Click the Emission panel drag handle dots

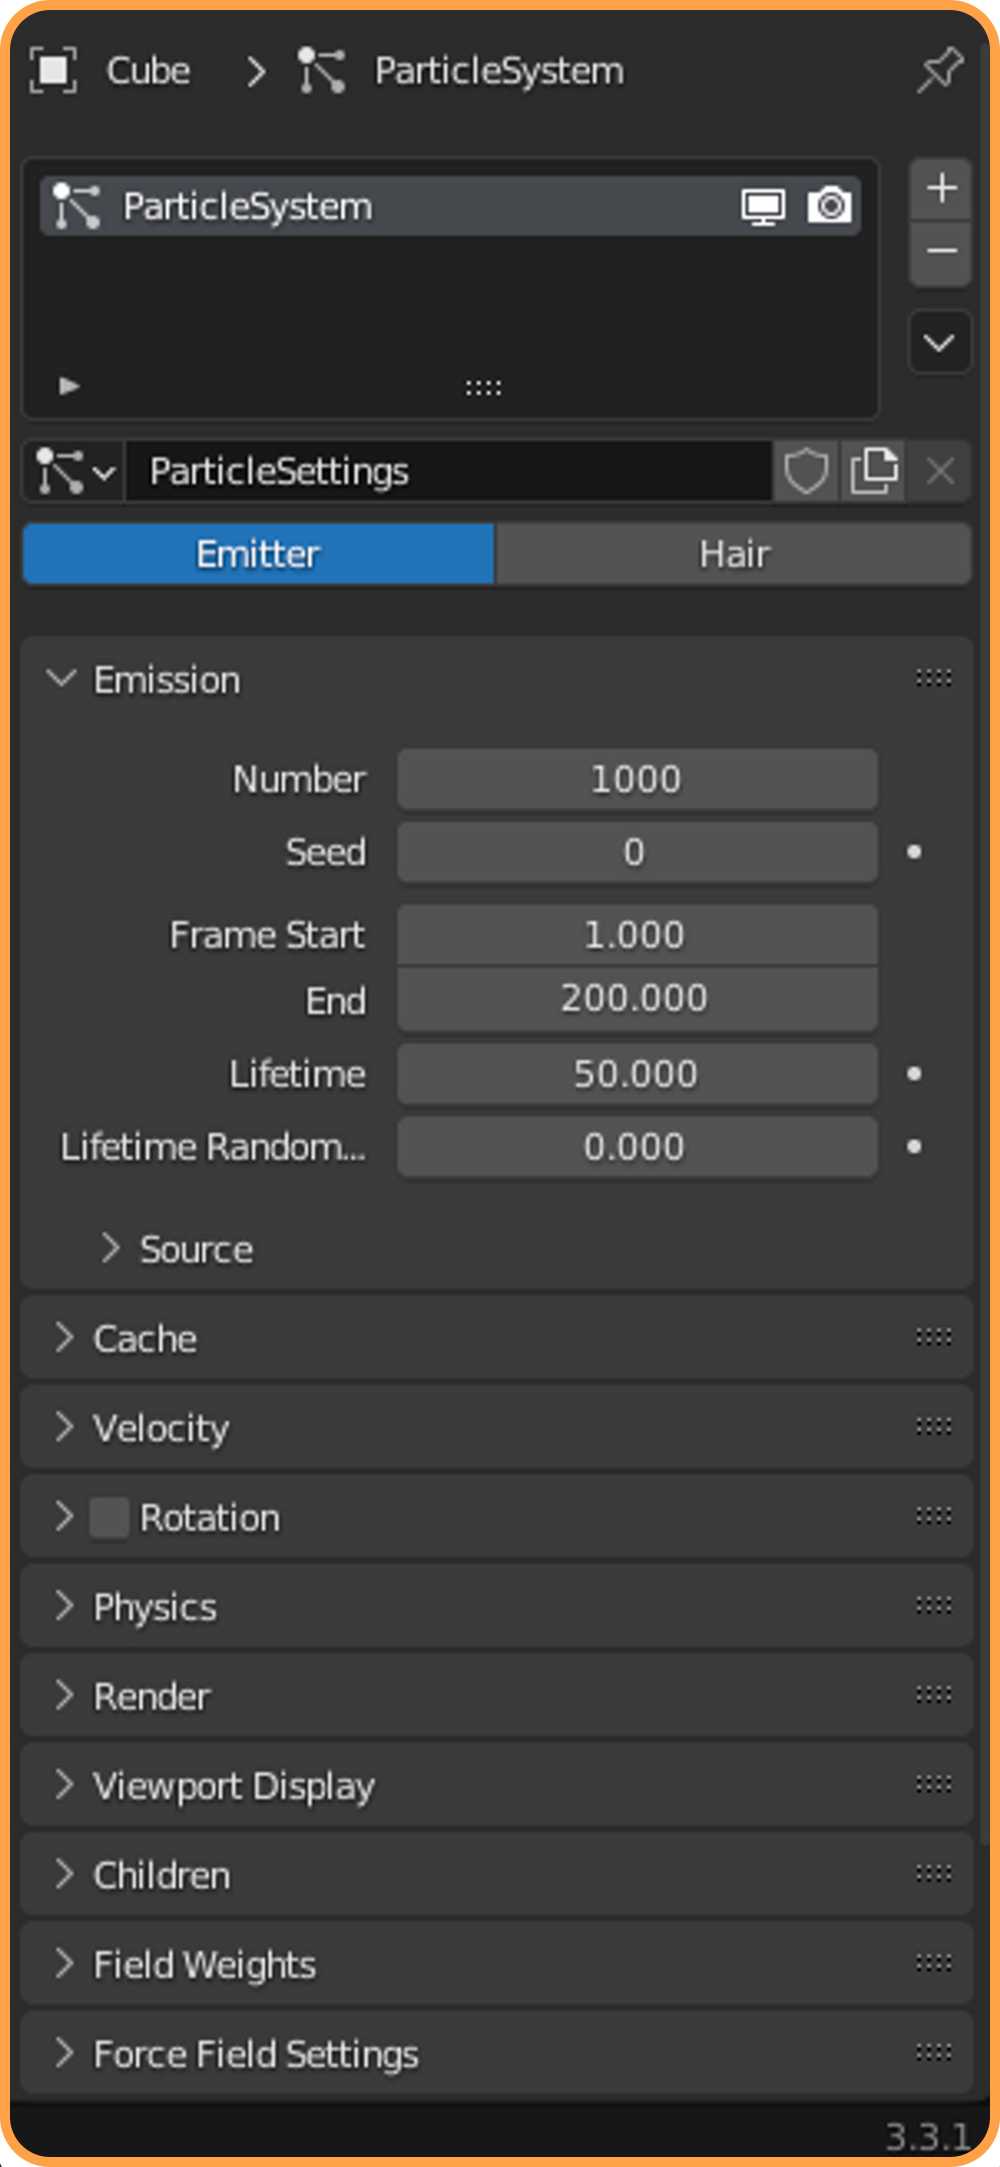pyautogui.click(x=933, y=679)
